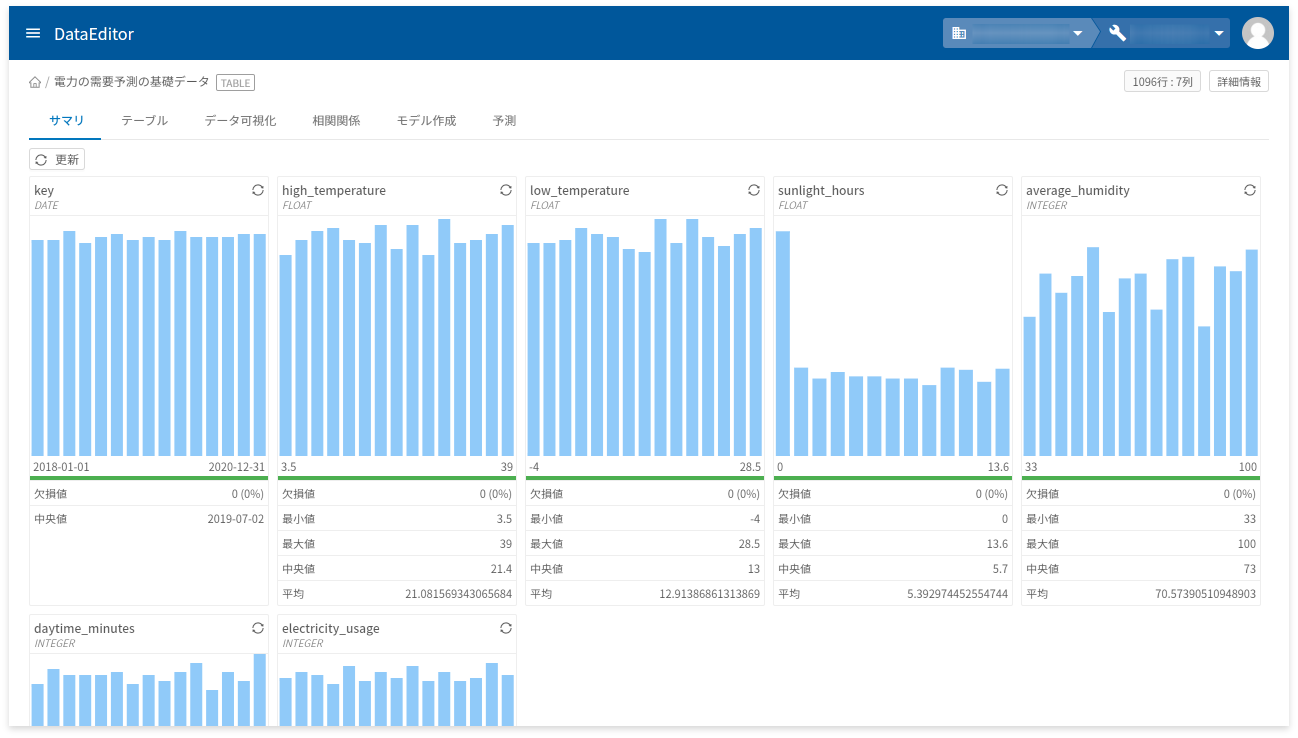The width and height of the screenshot is (1298, 738).
Task: Refresh the average_humidity column card
Action: pyautogui.click(x=1250, y=190)
